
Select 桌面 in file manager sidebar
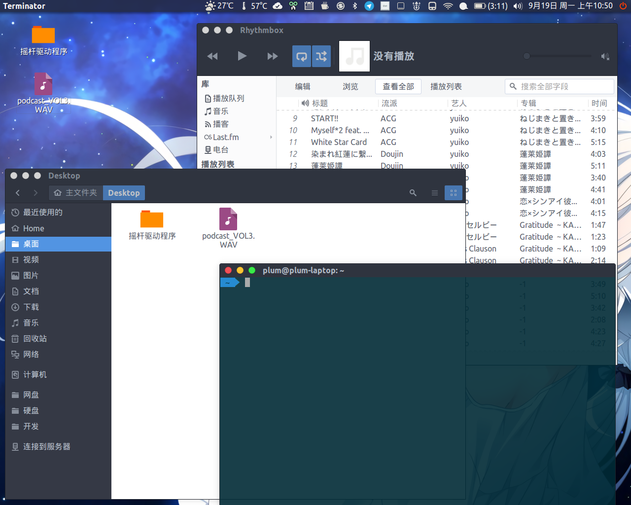click(58, 244)
